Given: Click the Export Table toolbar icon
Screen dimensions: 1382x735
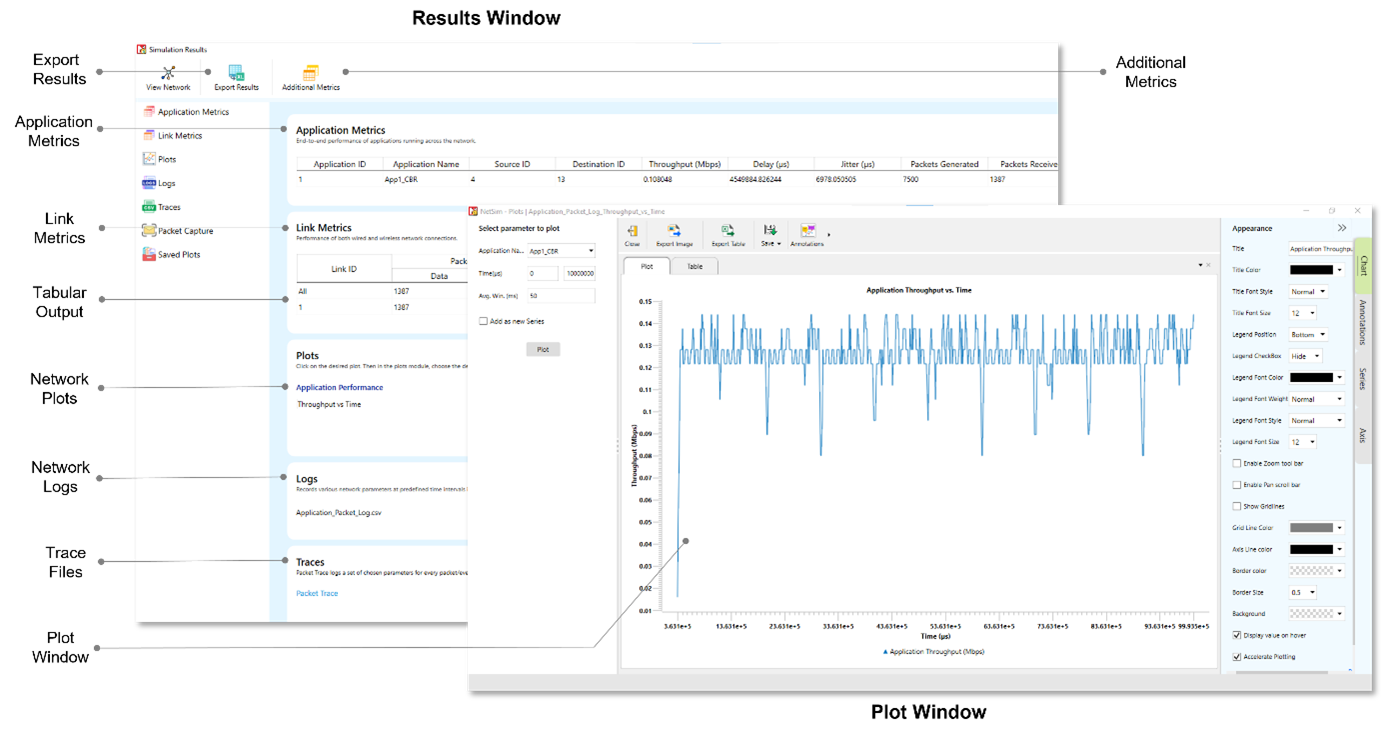Looking at the screenshot, I should pos(728,231).
